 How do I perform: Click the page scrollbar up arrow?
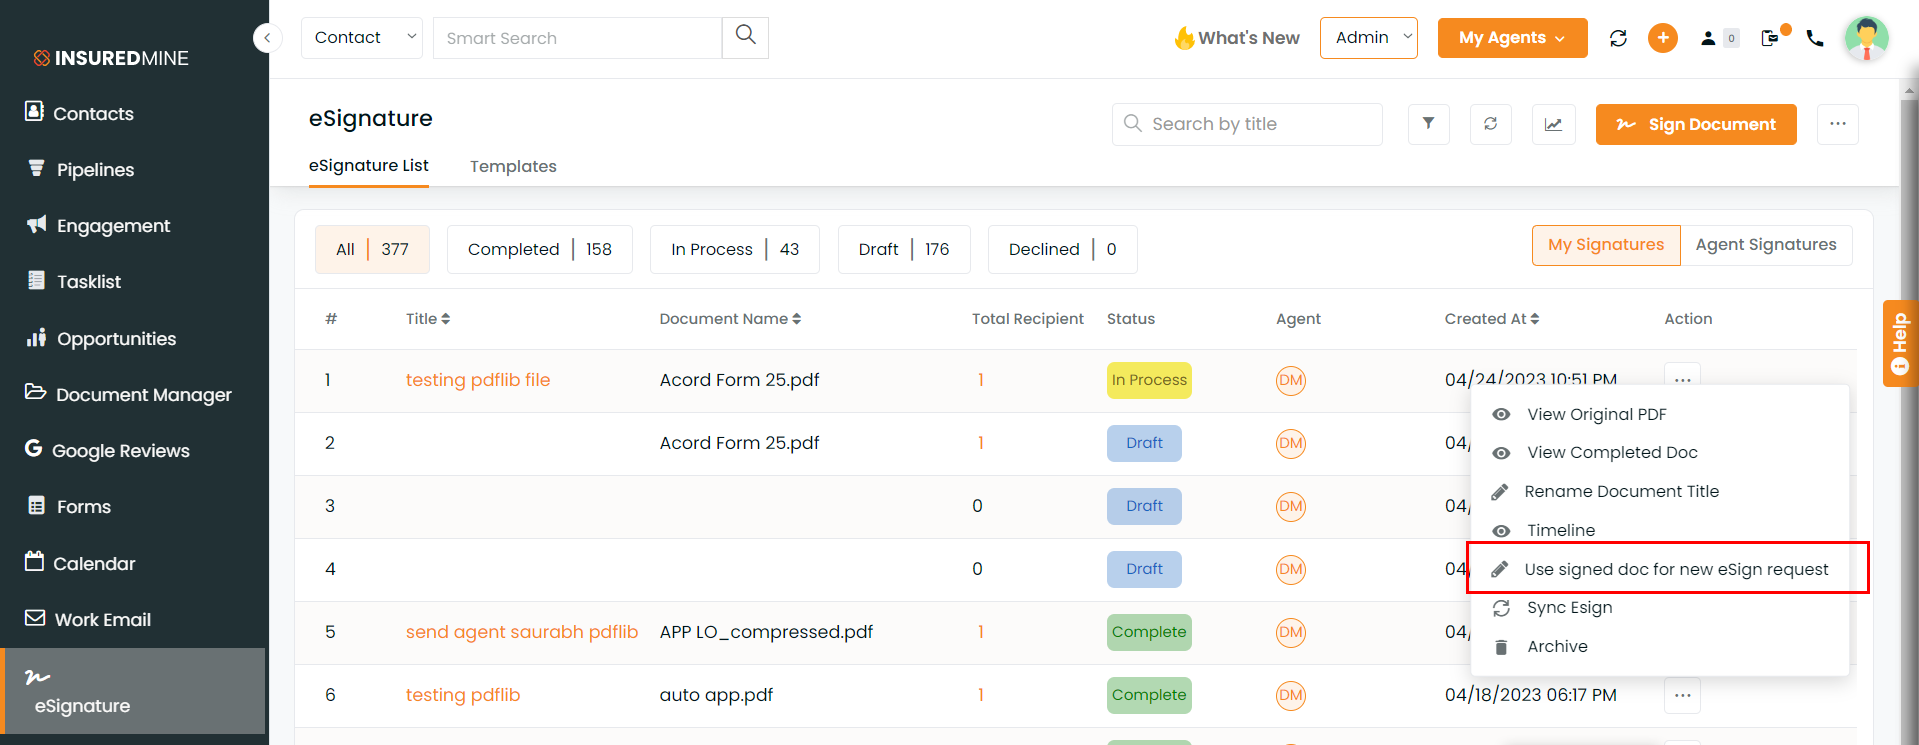click(1909, 89)
